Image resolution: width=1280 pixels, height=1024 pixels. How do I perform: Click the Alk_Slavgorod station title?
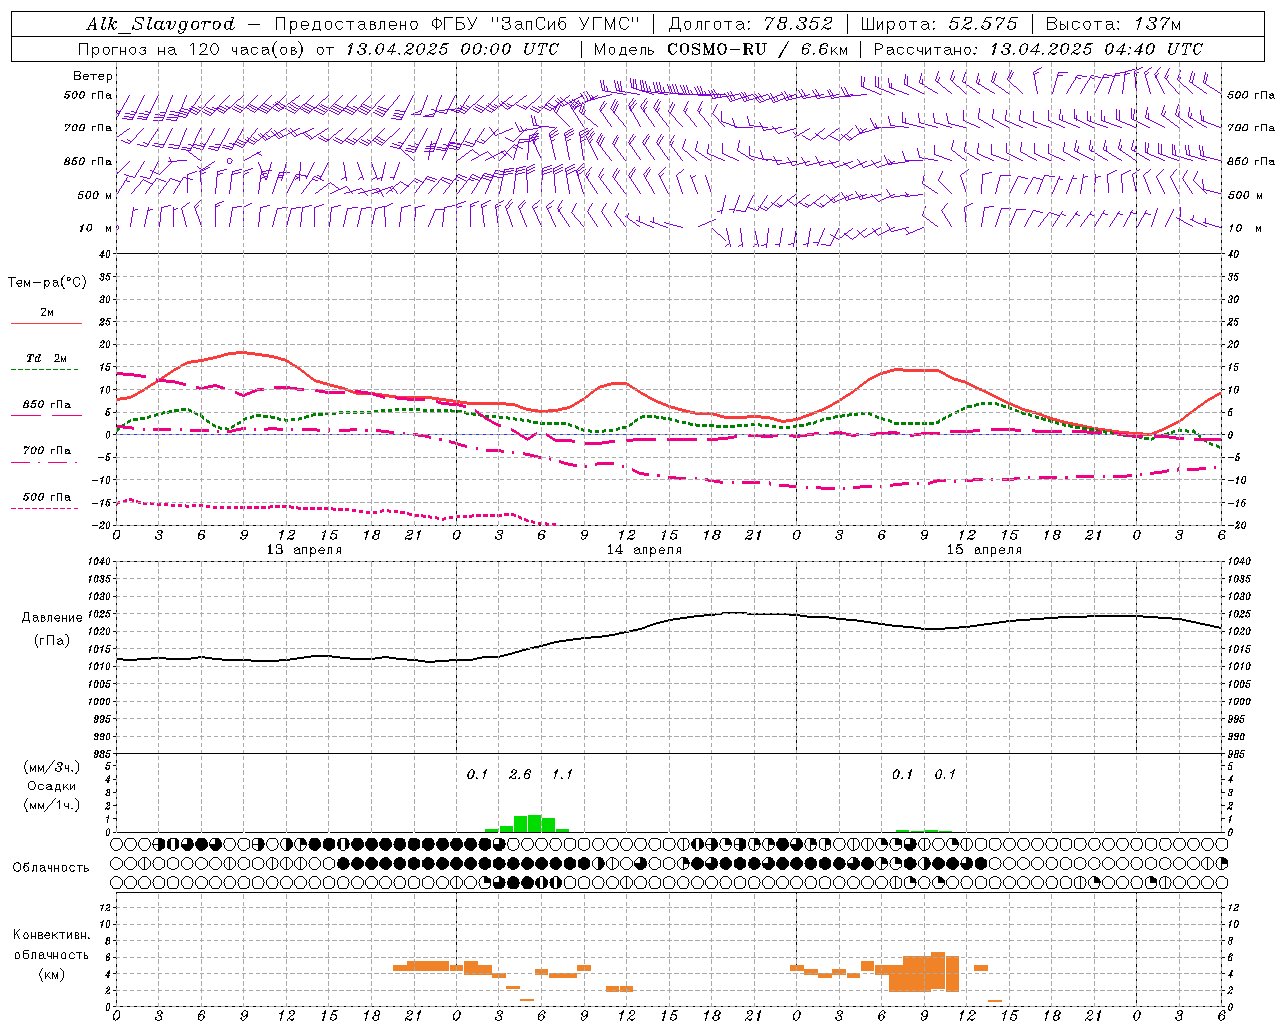pos(161,24)
